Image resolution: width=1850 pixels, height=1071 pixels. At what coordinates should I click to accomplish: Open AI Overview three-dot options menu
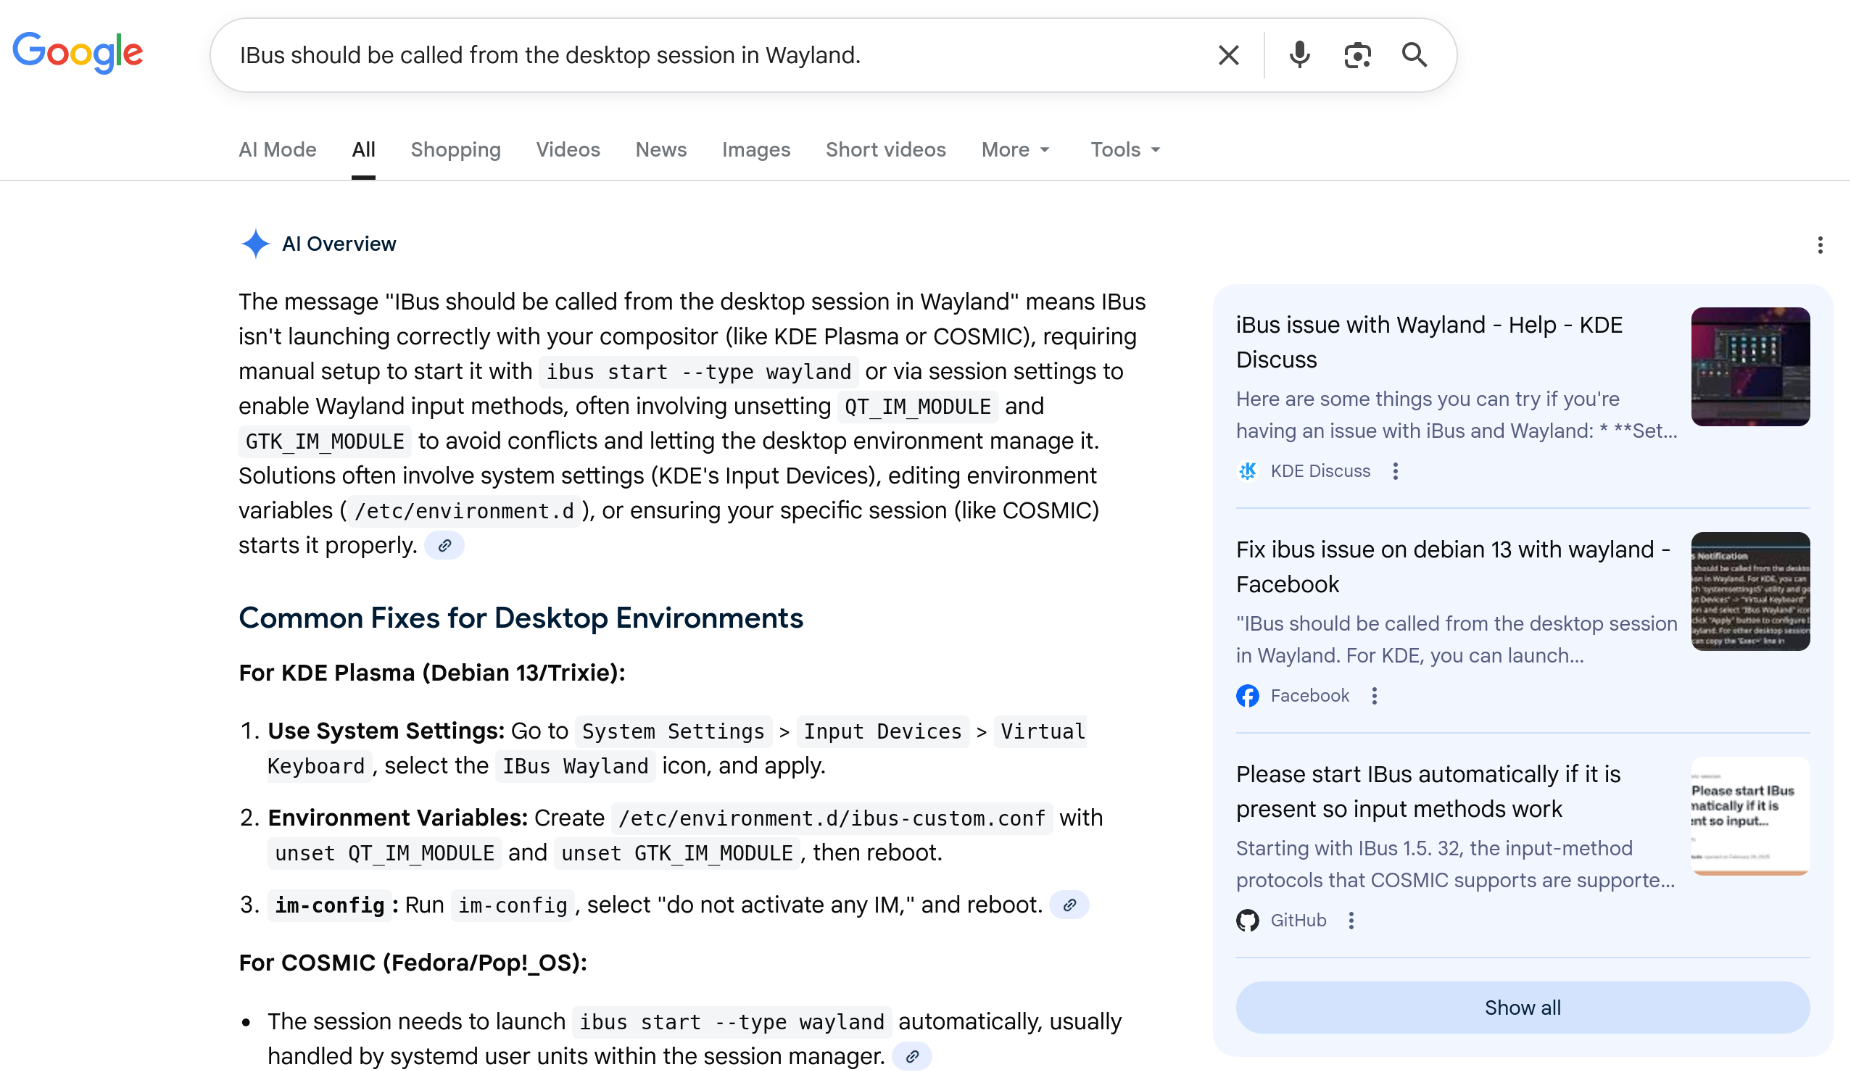click(1820, 245)
